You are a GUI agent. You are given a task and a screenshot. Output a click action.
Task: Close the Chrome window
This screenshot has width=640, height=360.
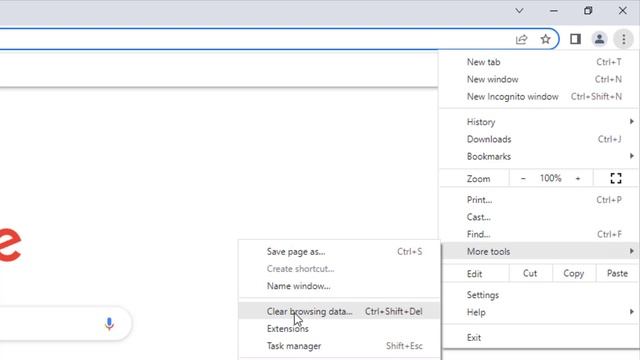pos(622,11)
